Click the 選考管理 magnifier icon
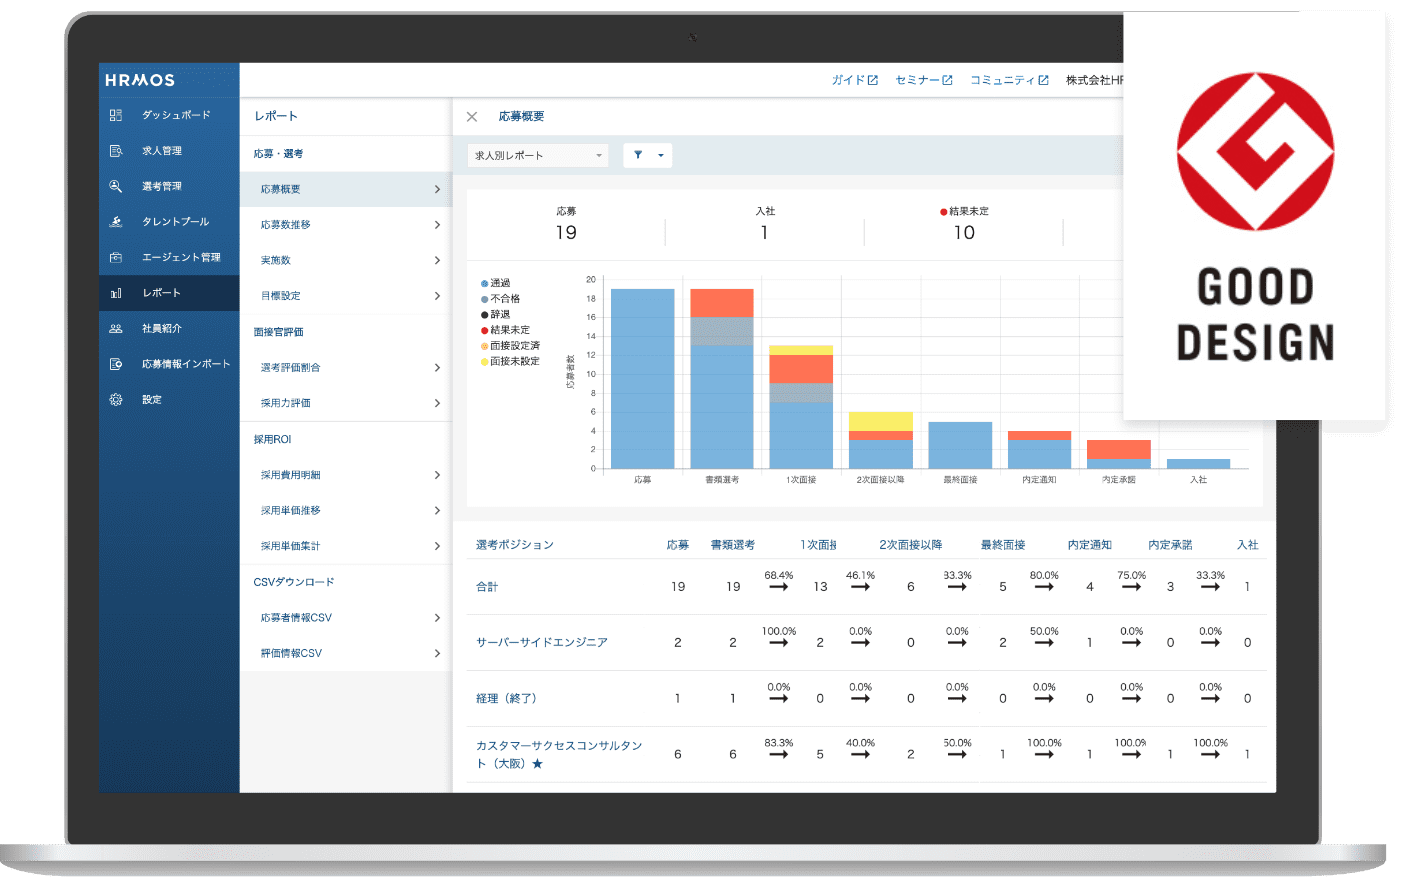The width and height of the screenshot is (1404, 877). (116, 186)
